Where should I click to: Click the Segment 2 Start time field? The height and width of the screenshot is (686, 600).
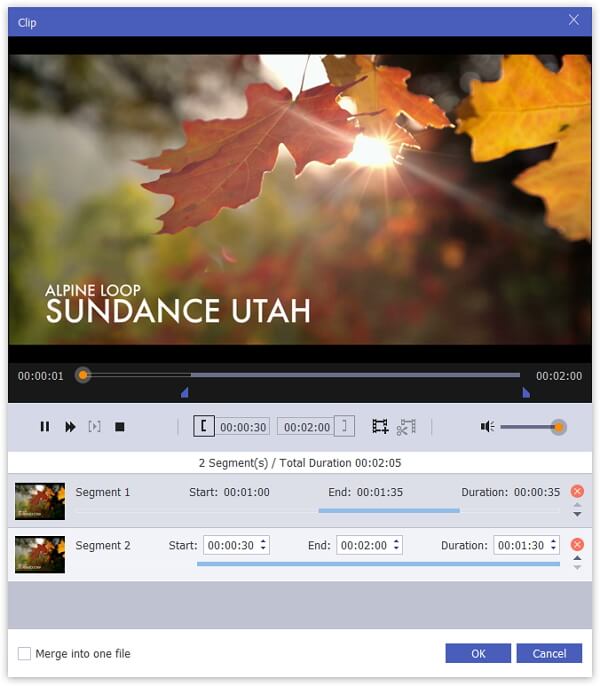(236, 545)
